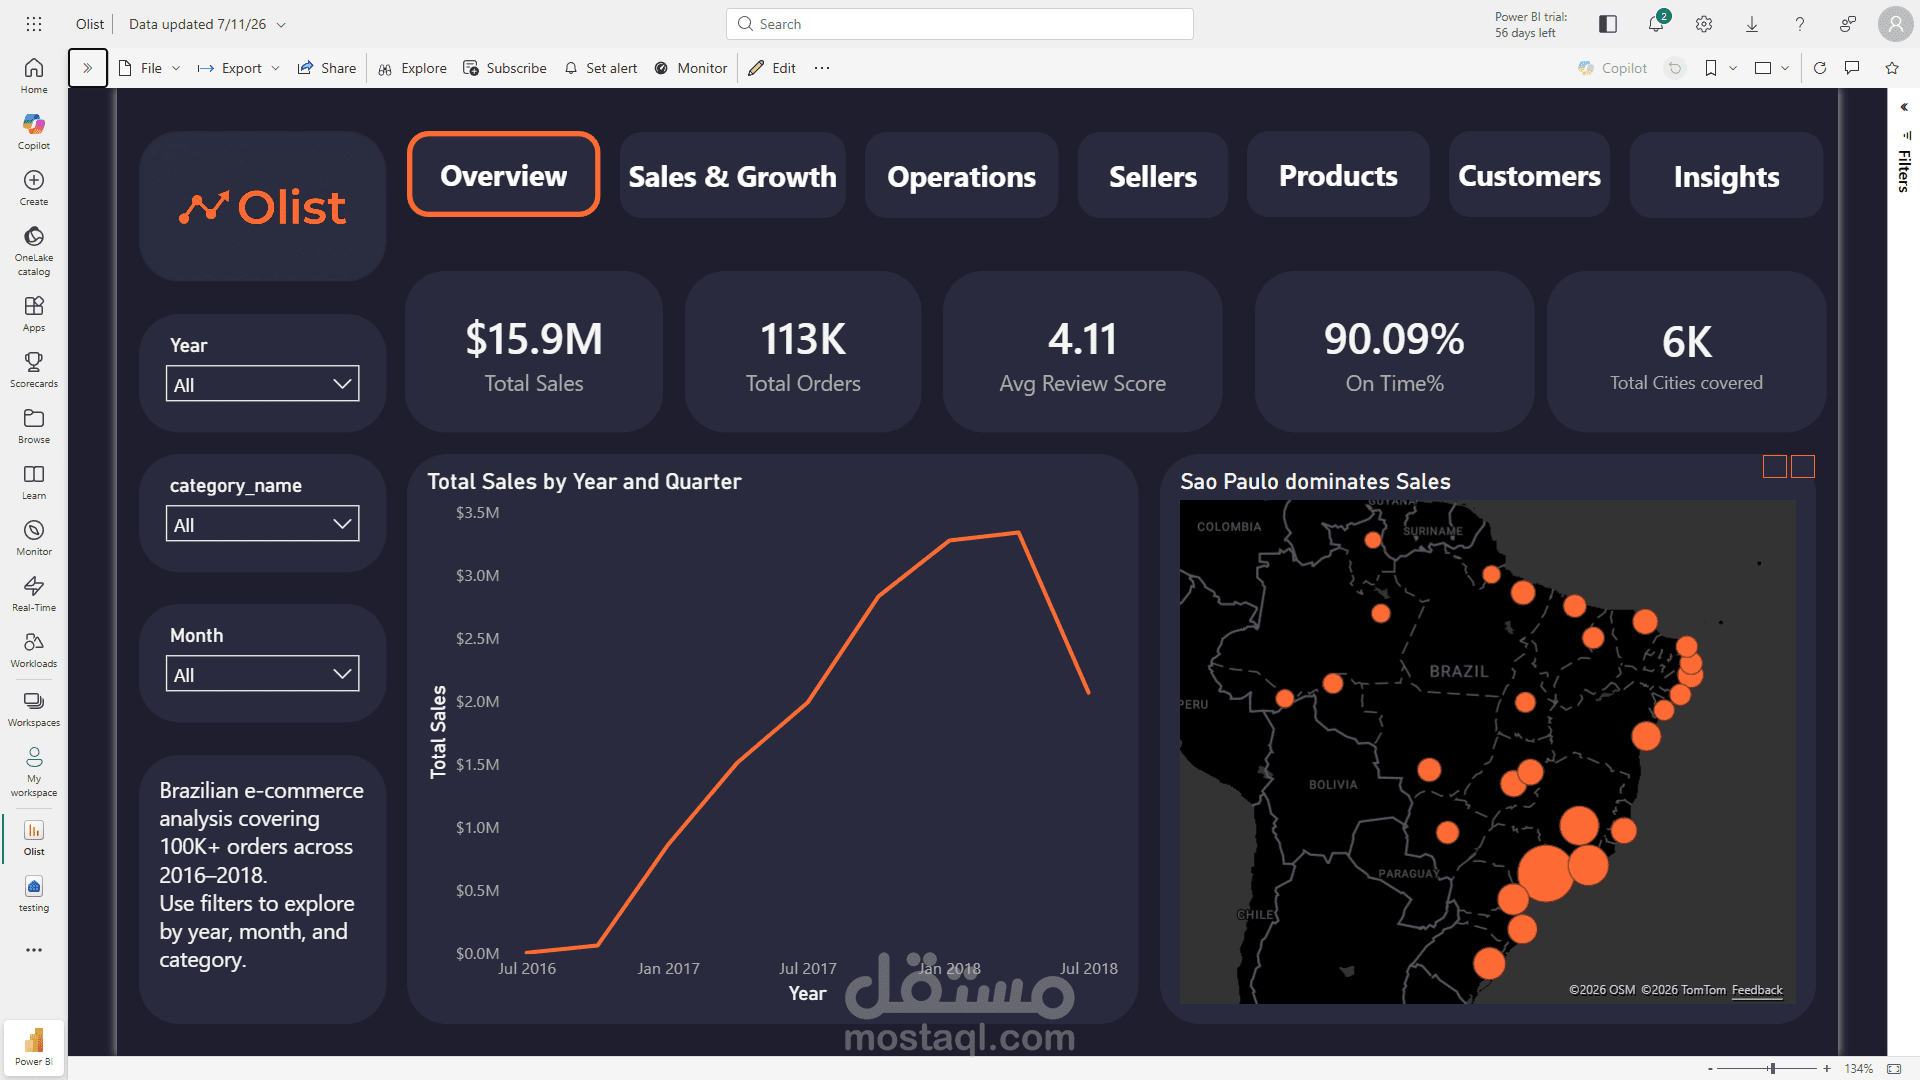Refresh the report visuals
The width and height of the screenshot is (1920, 1080).
click(1820, 68)
